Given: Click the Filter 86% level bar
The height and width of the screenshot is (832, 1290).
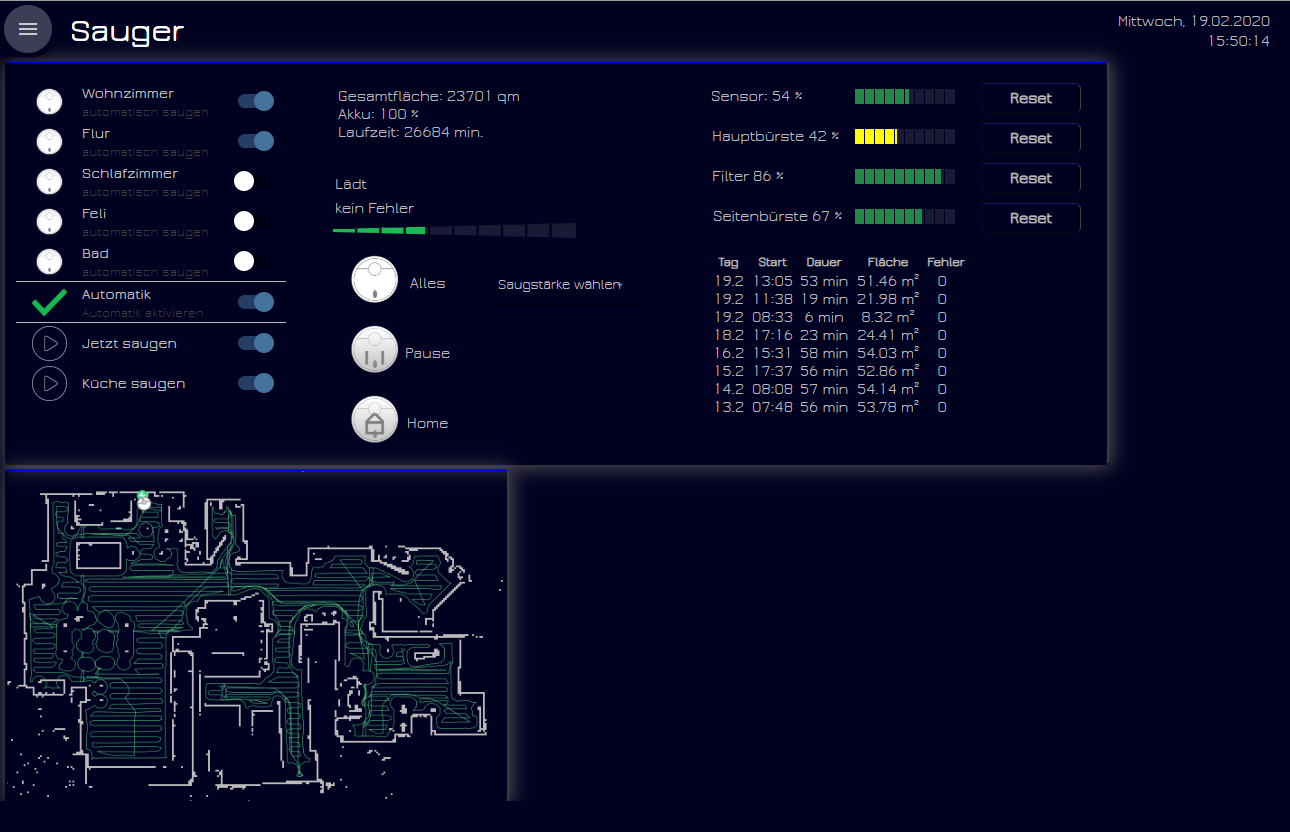Looking at the screenshot, I should (905, 177).
